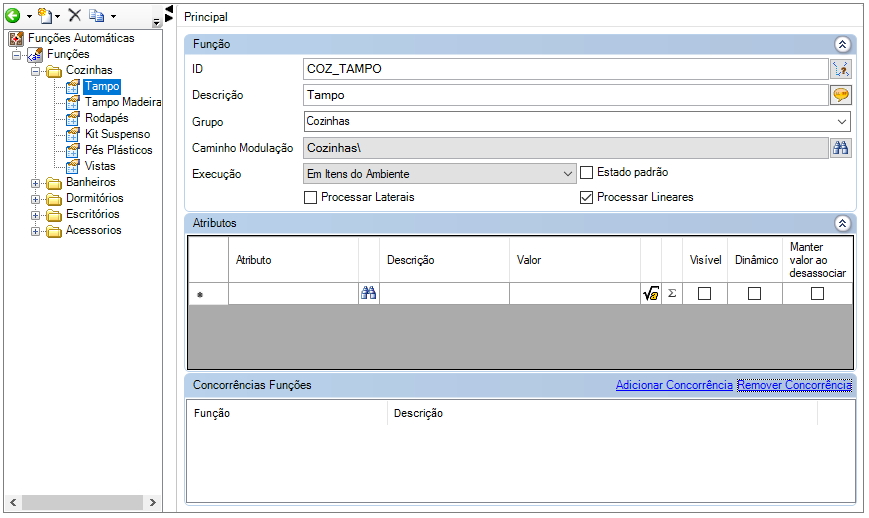Select the Funções Automáticas root icon
This screenshot has height=518, width=869.
pos(17,38)
